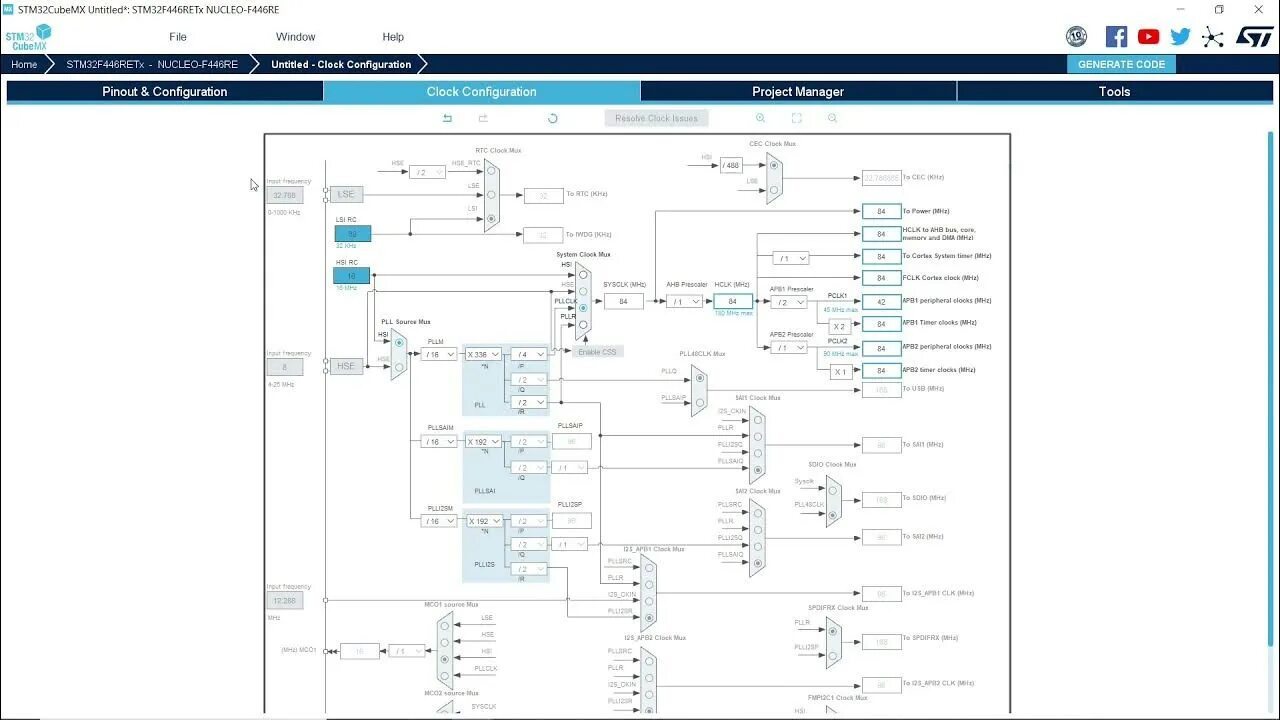This screenshot has height=720, width=1280.
Task: Select PLL48CLK in the SDIO Clock Mux
Action: coord(832,514)
